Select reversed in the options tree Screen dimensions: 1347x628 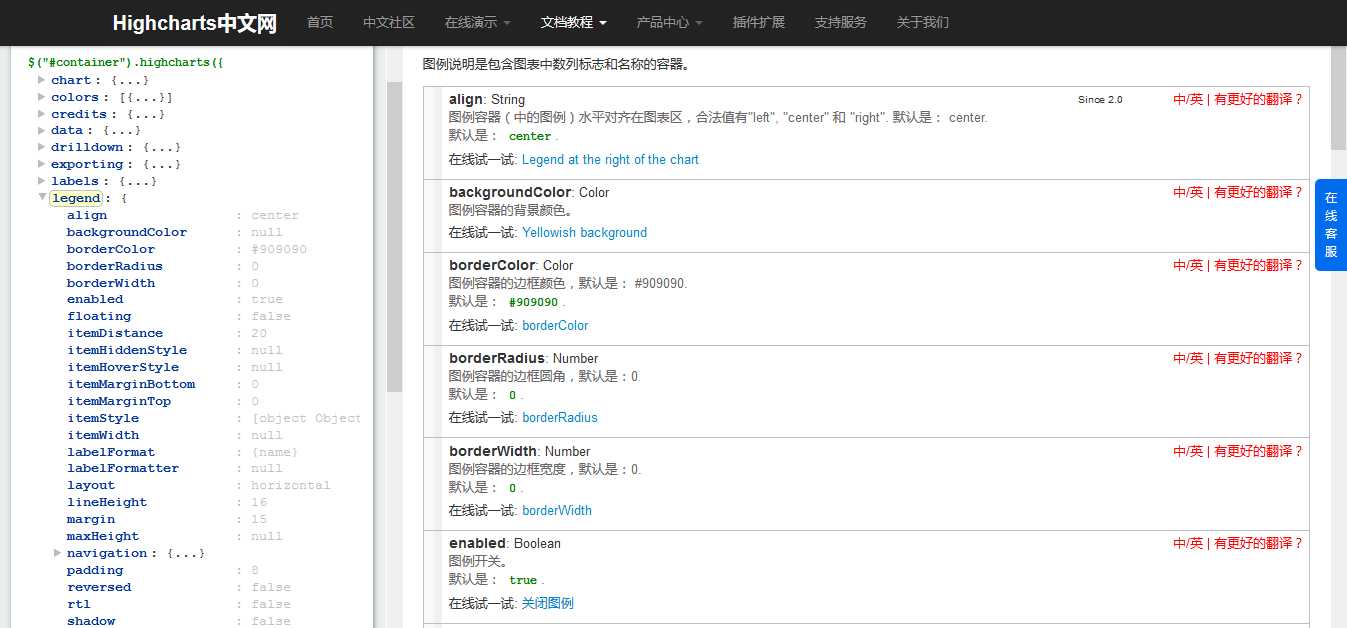pyautogui.click(x=99, y=587)
